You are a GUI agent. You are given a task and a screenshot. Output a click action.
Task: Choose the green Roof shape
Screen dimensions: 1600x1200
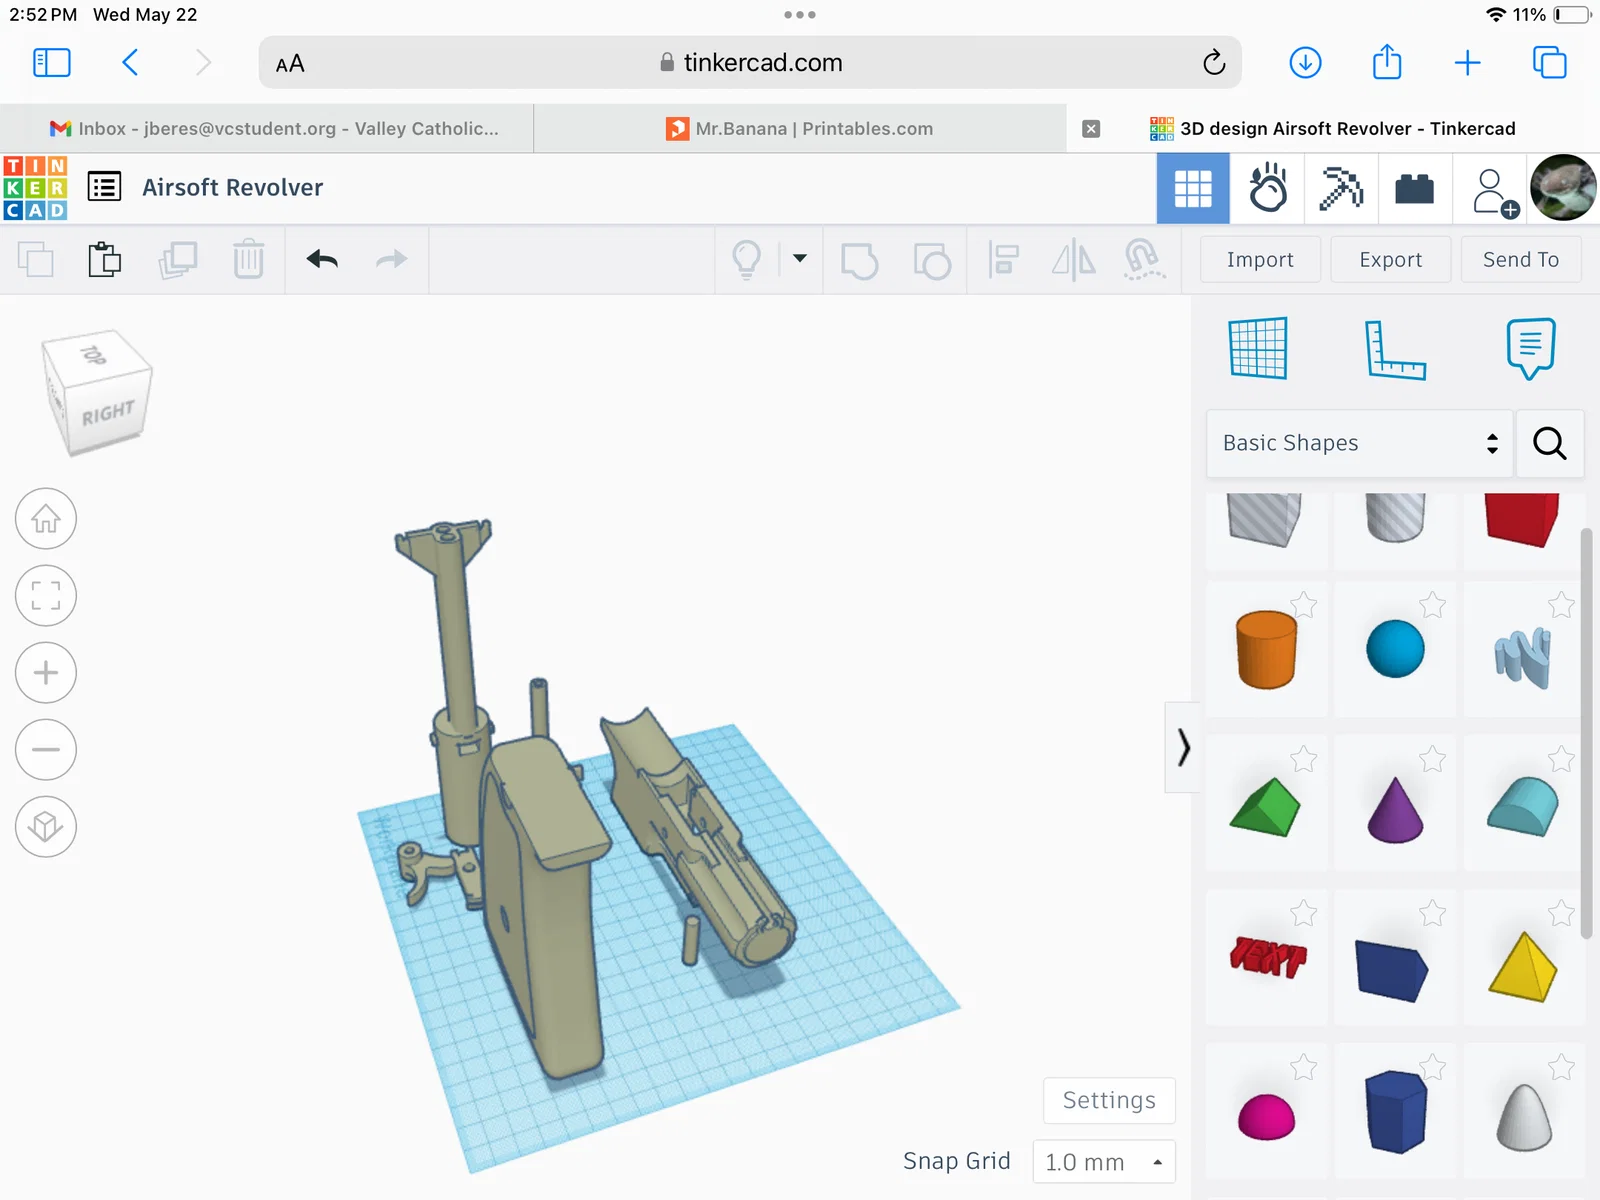pyautogui.click(x=1265, y=806)
